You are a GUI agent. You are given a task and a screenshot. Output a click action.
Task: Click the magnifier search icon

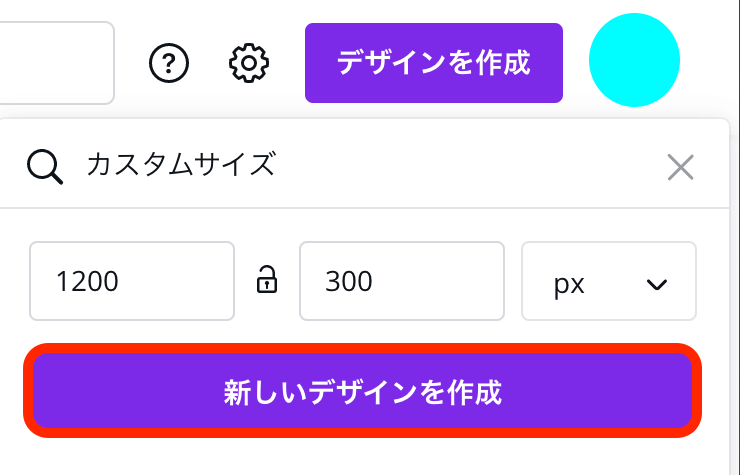click(x=45, y=166)
